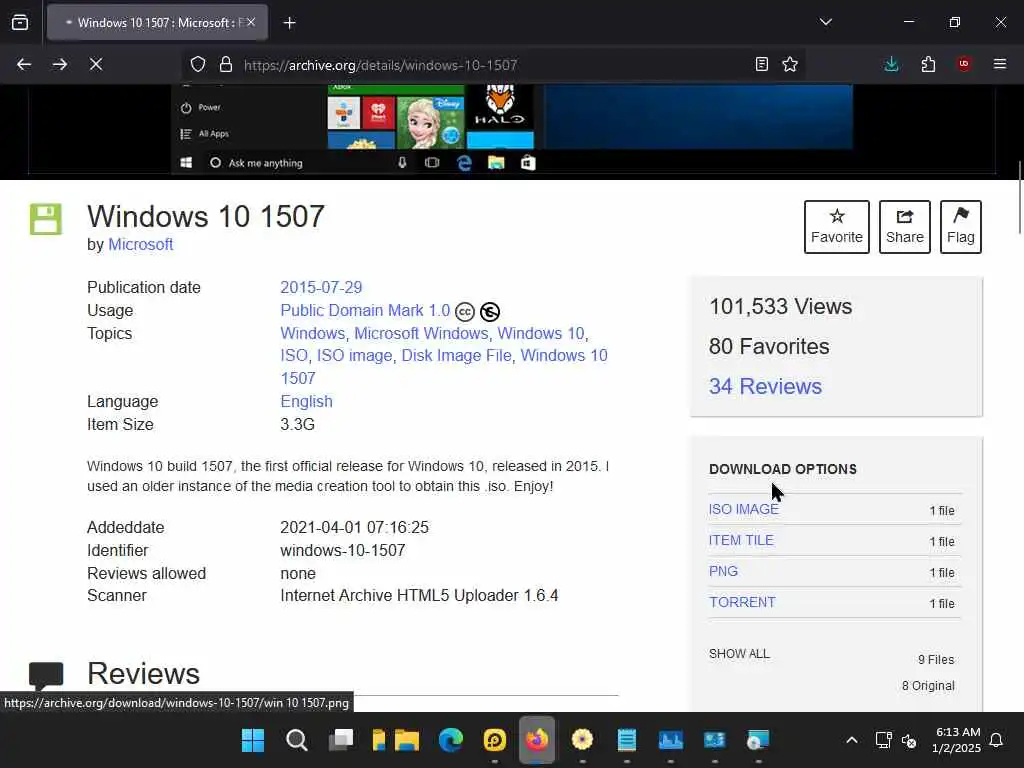Image resolution: width=1024 pixels, height=768 pixels.
Task: Select the Windows 10 1507 tab
Action: [x=157, y=23]
